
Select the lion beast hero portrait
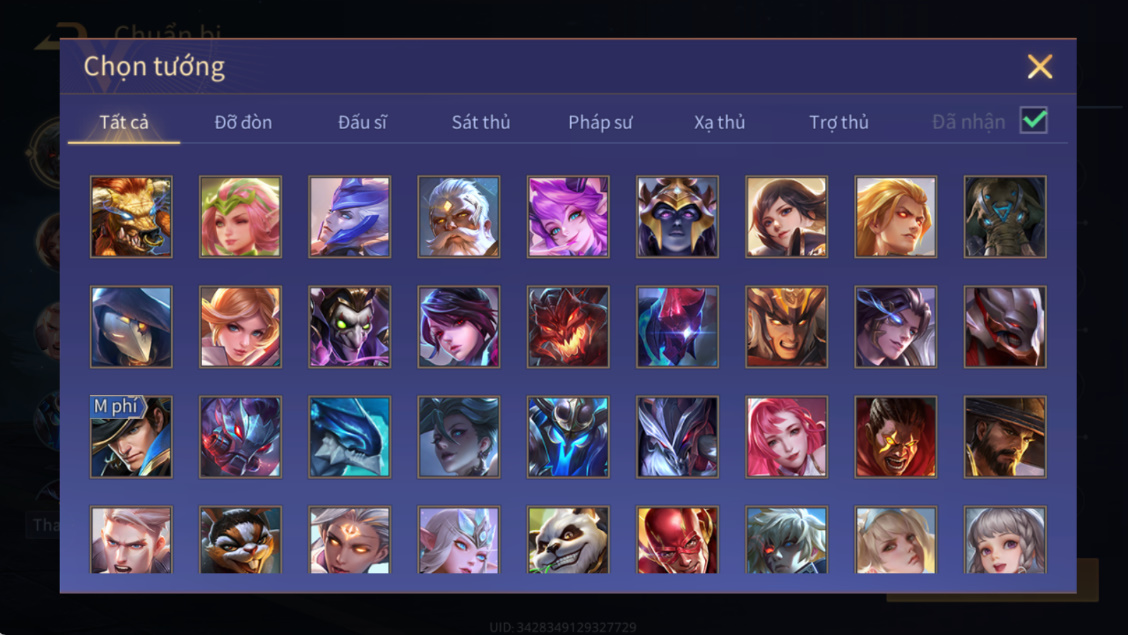tap(131, 216)
